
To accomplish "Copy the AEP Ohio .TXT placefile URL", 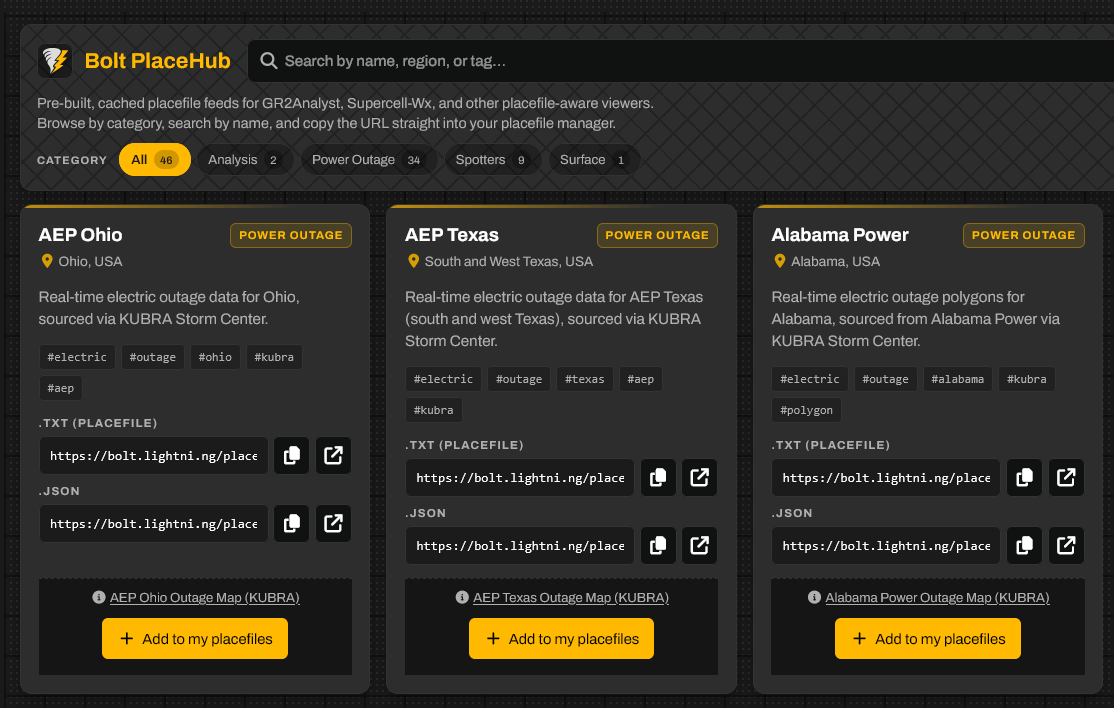I will 291,455.
